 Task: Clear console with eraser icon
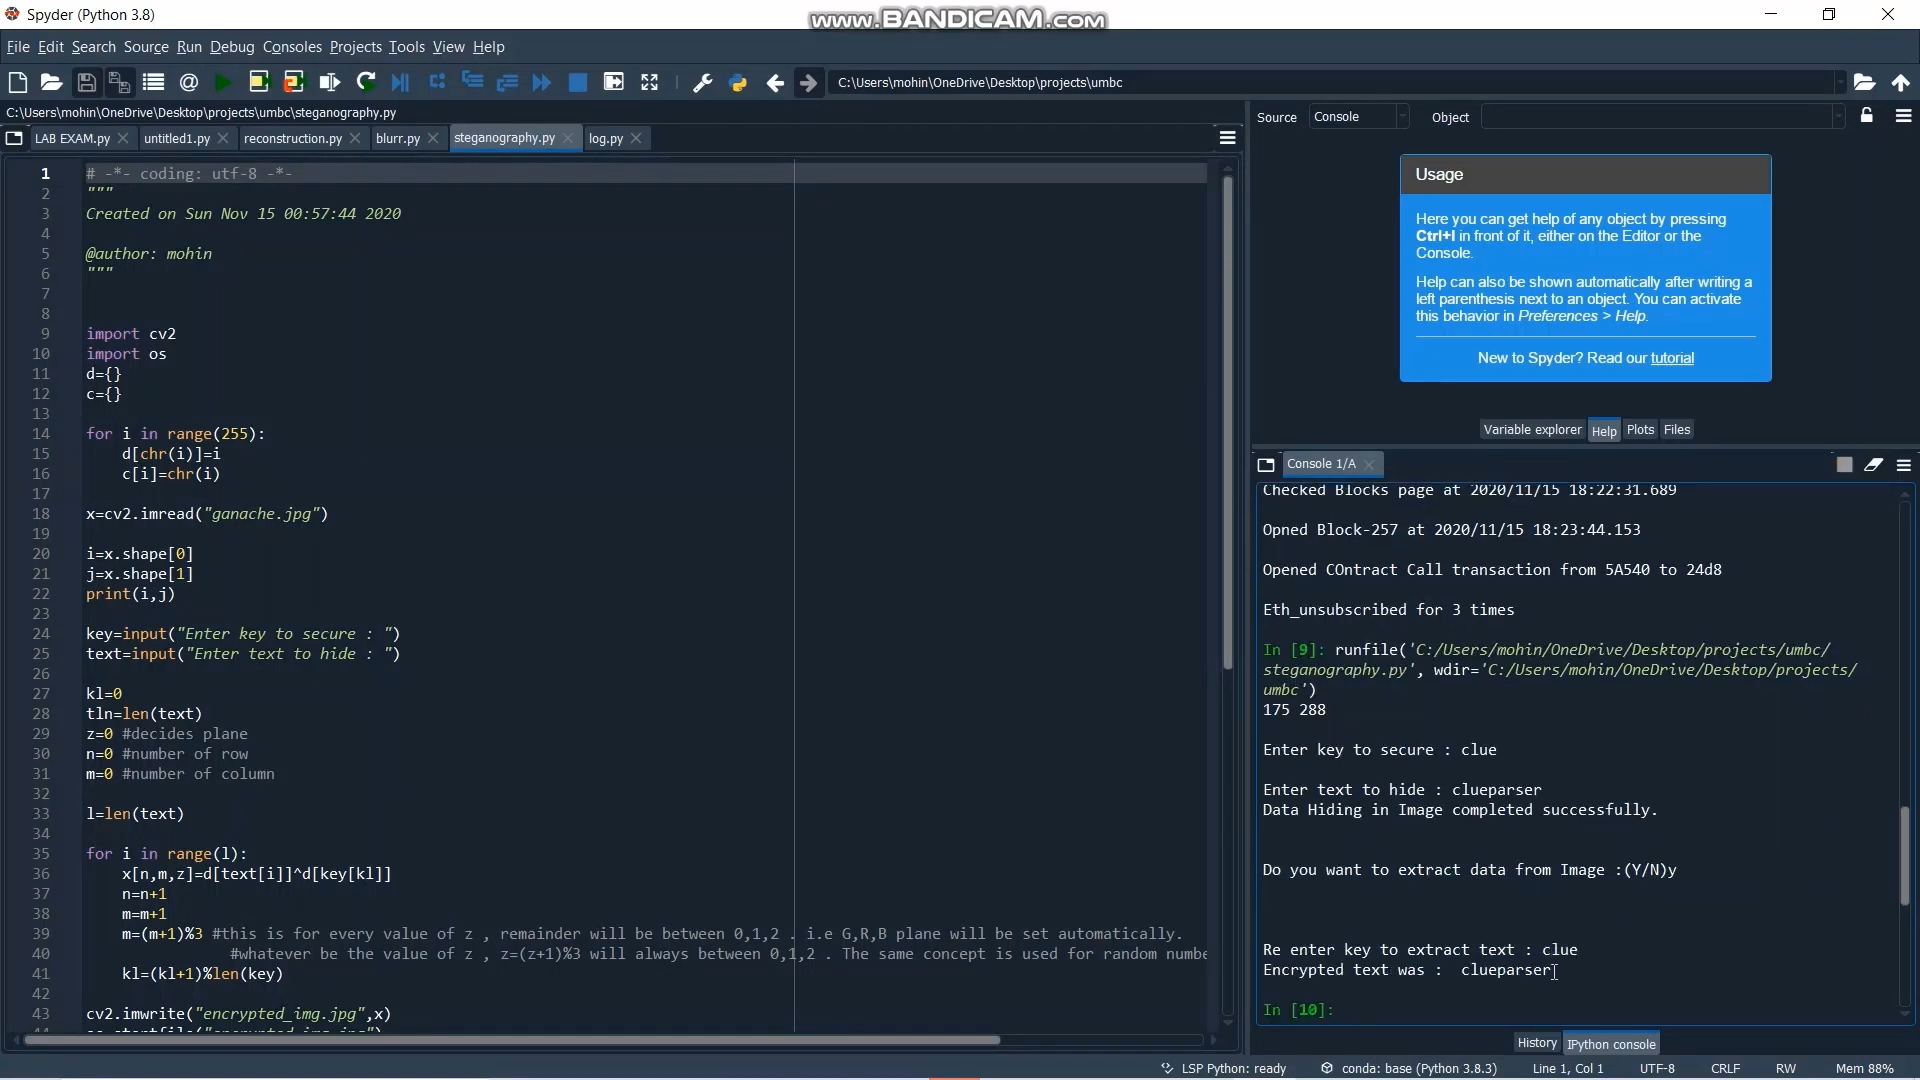click(x=1873, y=465)
